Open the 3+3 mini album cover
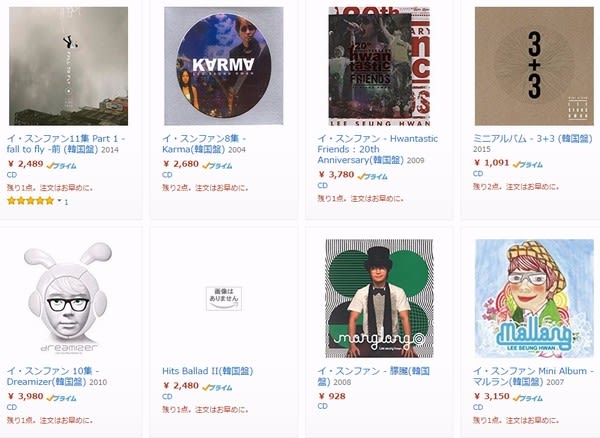 534,66
